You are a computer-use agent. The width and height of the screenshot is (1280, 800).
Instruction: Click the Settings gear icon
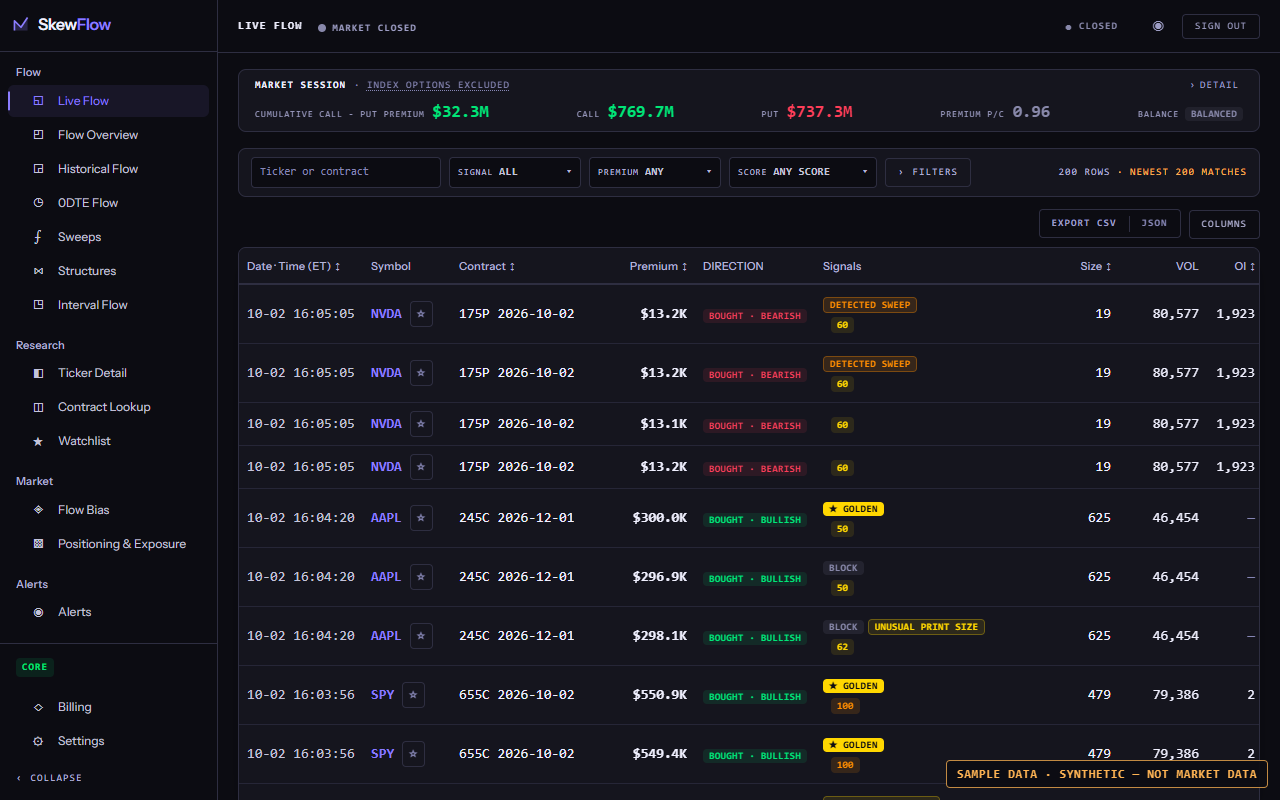pyautogui.click(x=38, y=741)
